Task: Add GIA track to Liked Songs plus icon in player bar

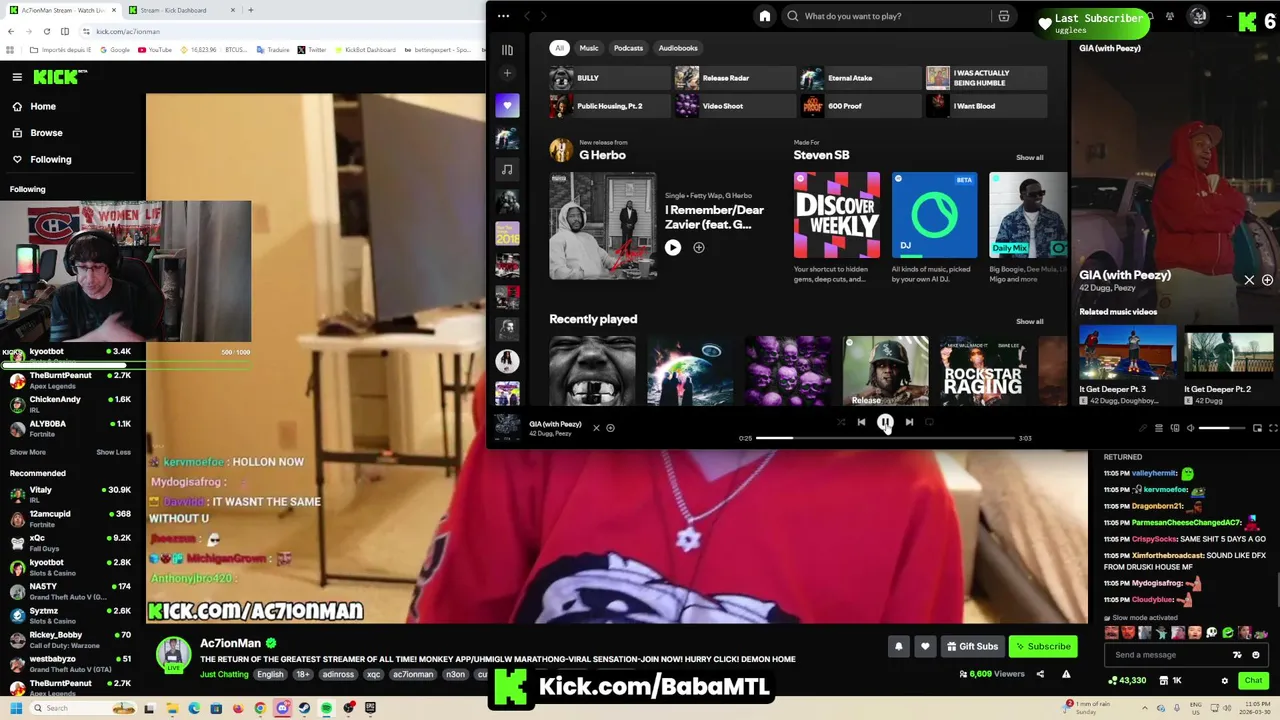Action: (610, 428)
